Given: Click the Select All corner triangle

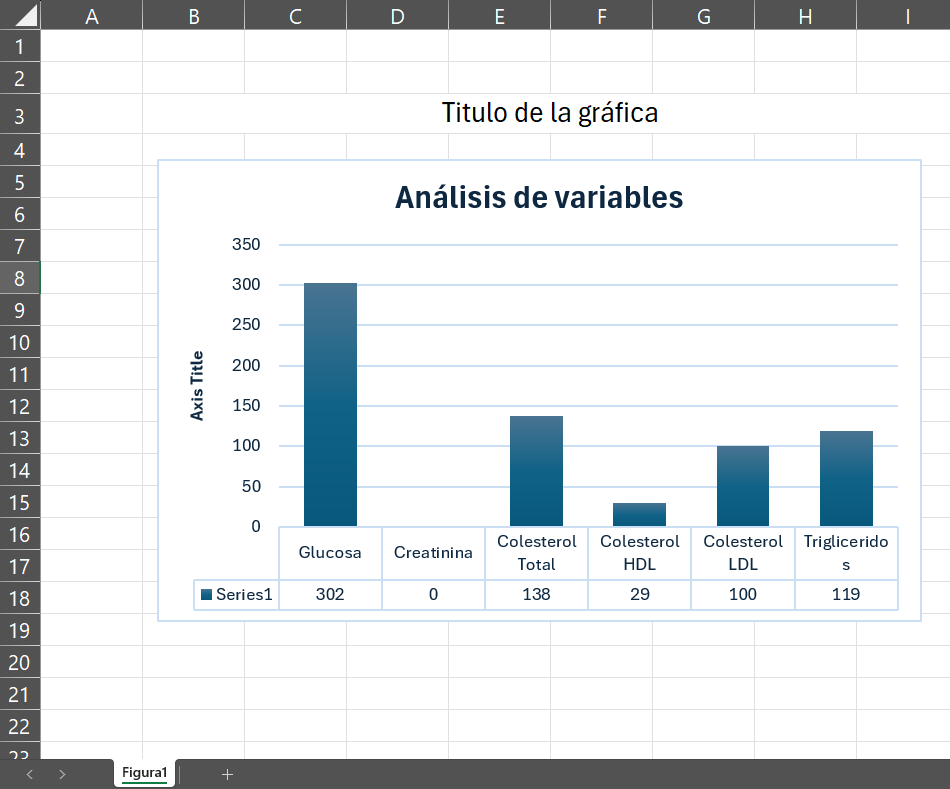Looking at the screenshot, I should [x=20, y=15].
